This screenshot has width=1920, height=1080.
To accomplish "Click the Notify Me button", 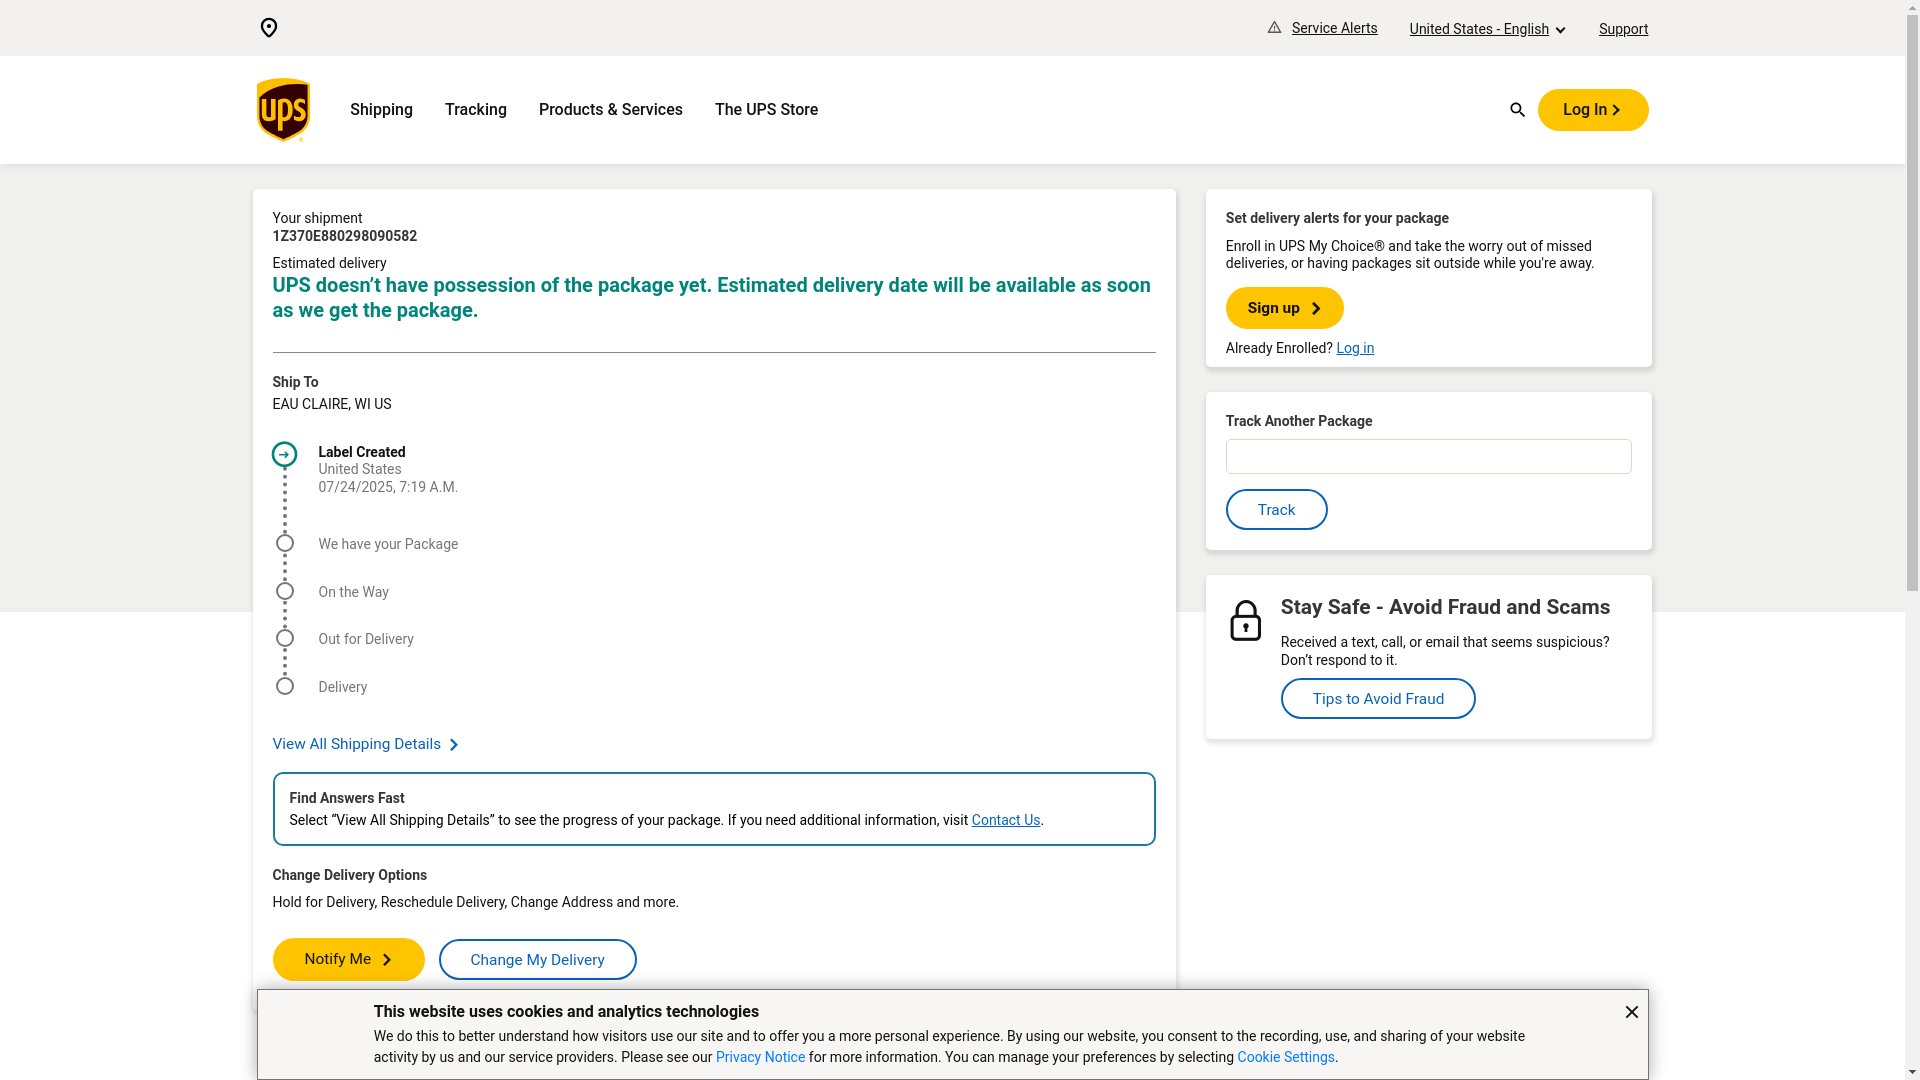I will point(348,959).
